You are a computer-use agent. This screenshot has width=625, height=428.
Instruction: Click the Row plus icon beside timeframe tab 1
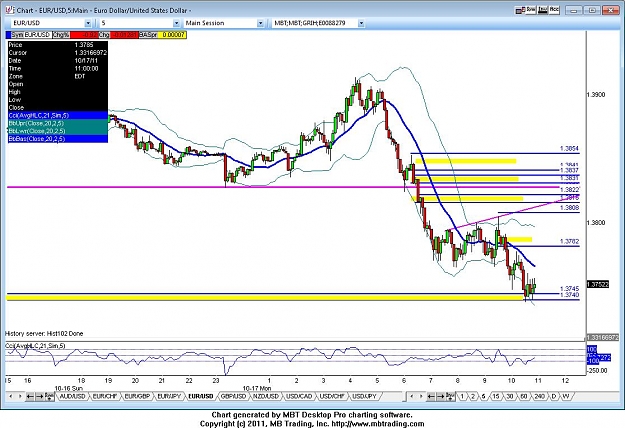pyautogui.click(x=450, y=397)
